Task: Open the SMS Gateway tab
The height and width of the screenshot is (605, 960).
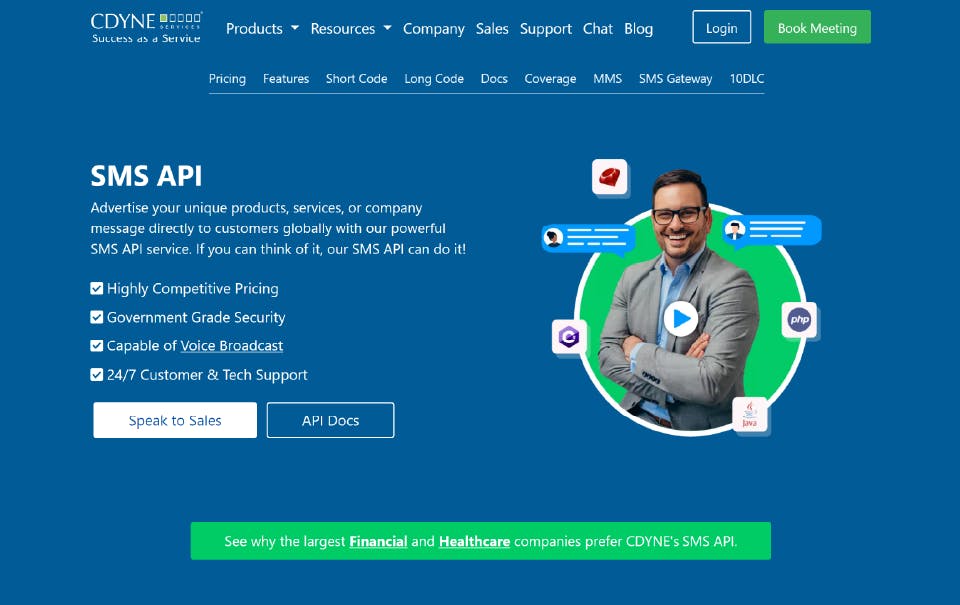Action: tap(675, 78)
